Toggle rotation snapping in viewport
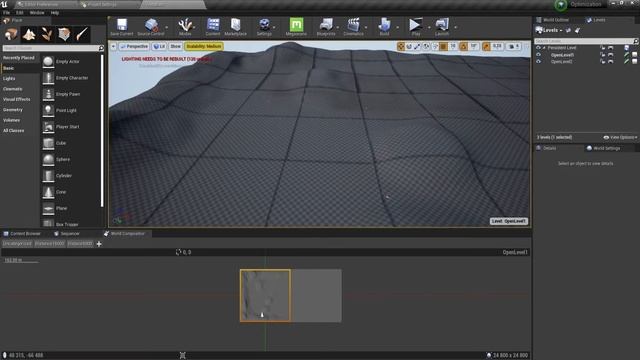This screenshot has width=640, height=360. [x=463, y=47]
